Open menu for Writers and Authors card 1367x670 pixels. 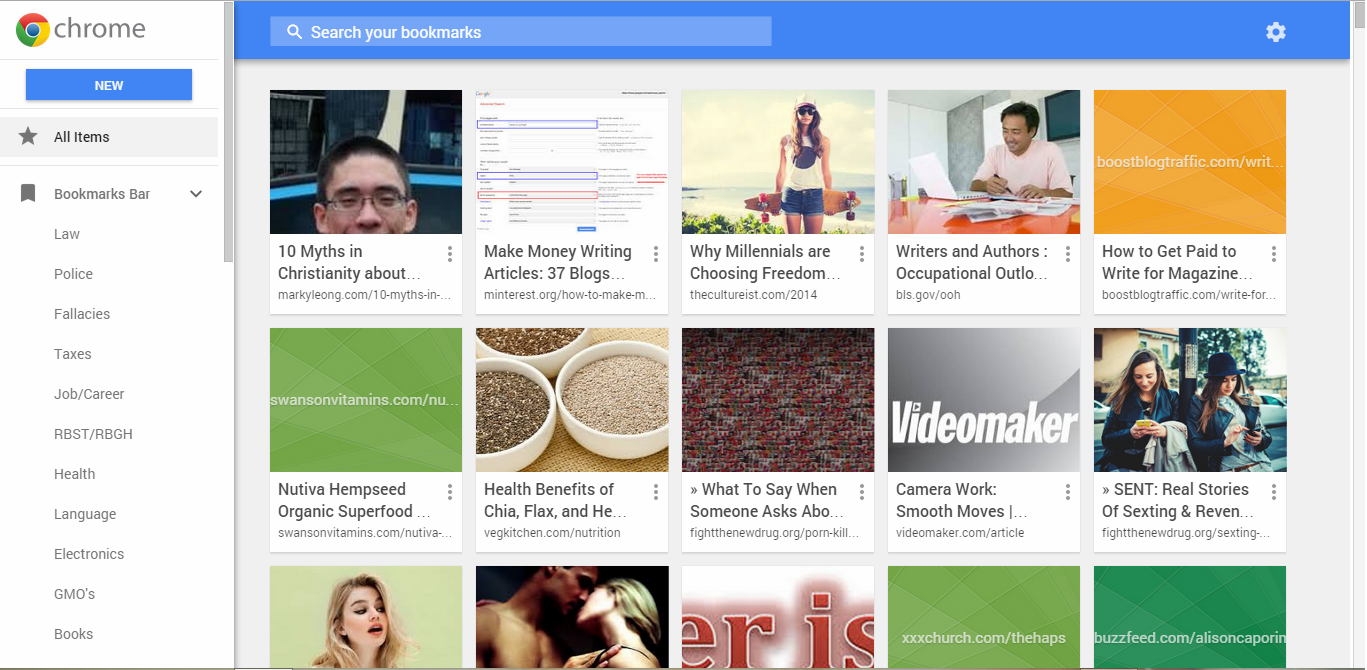(x=1068, y=254)
